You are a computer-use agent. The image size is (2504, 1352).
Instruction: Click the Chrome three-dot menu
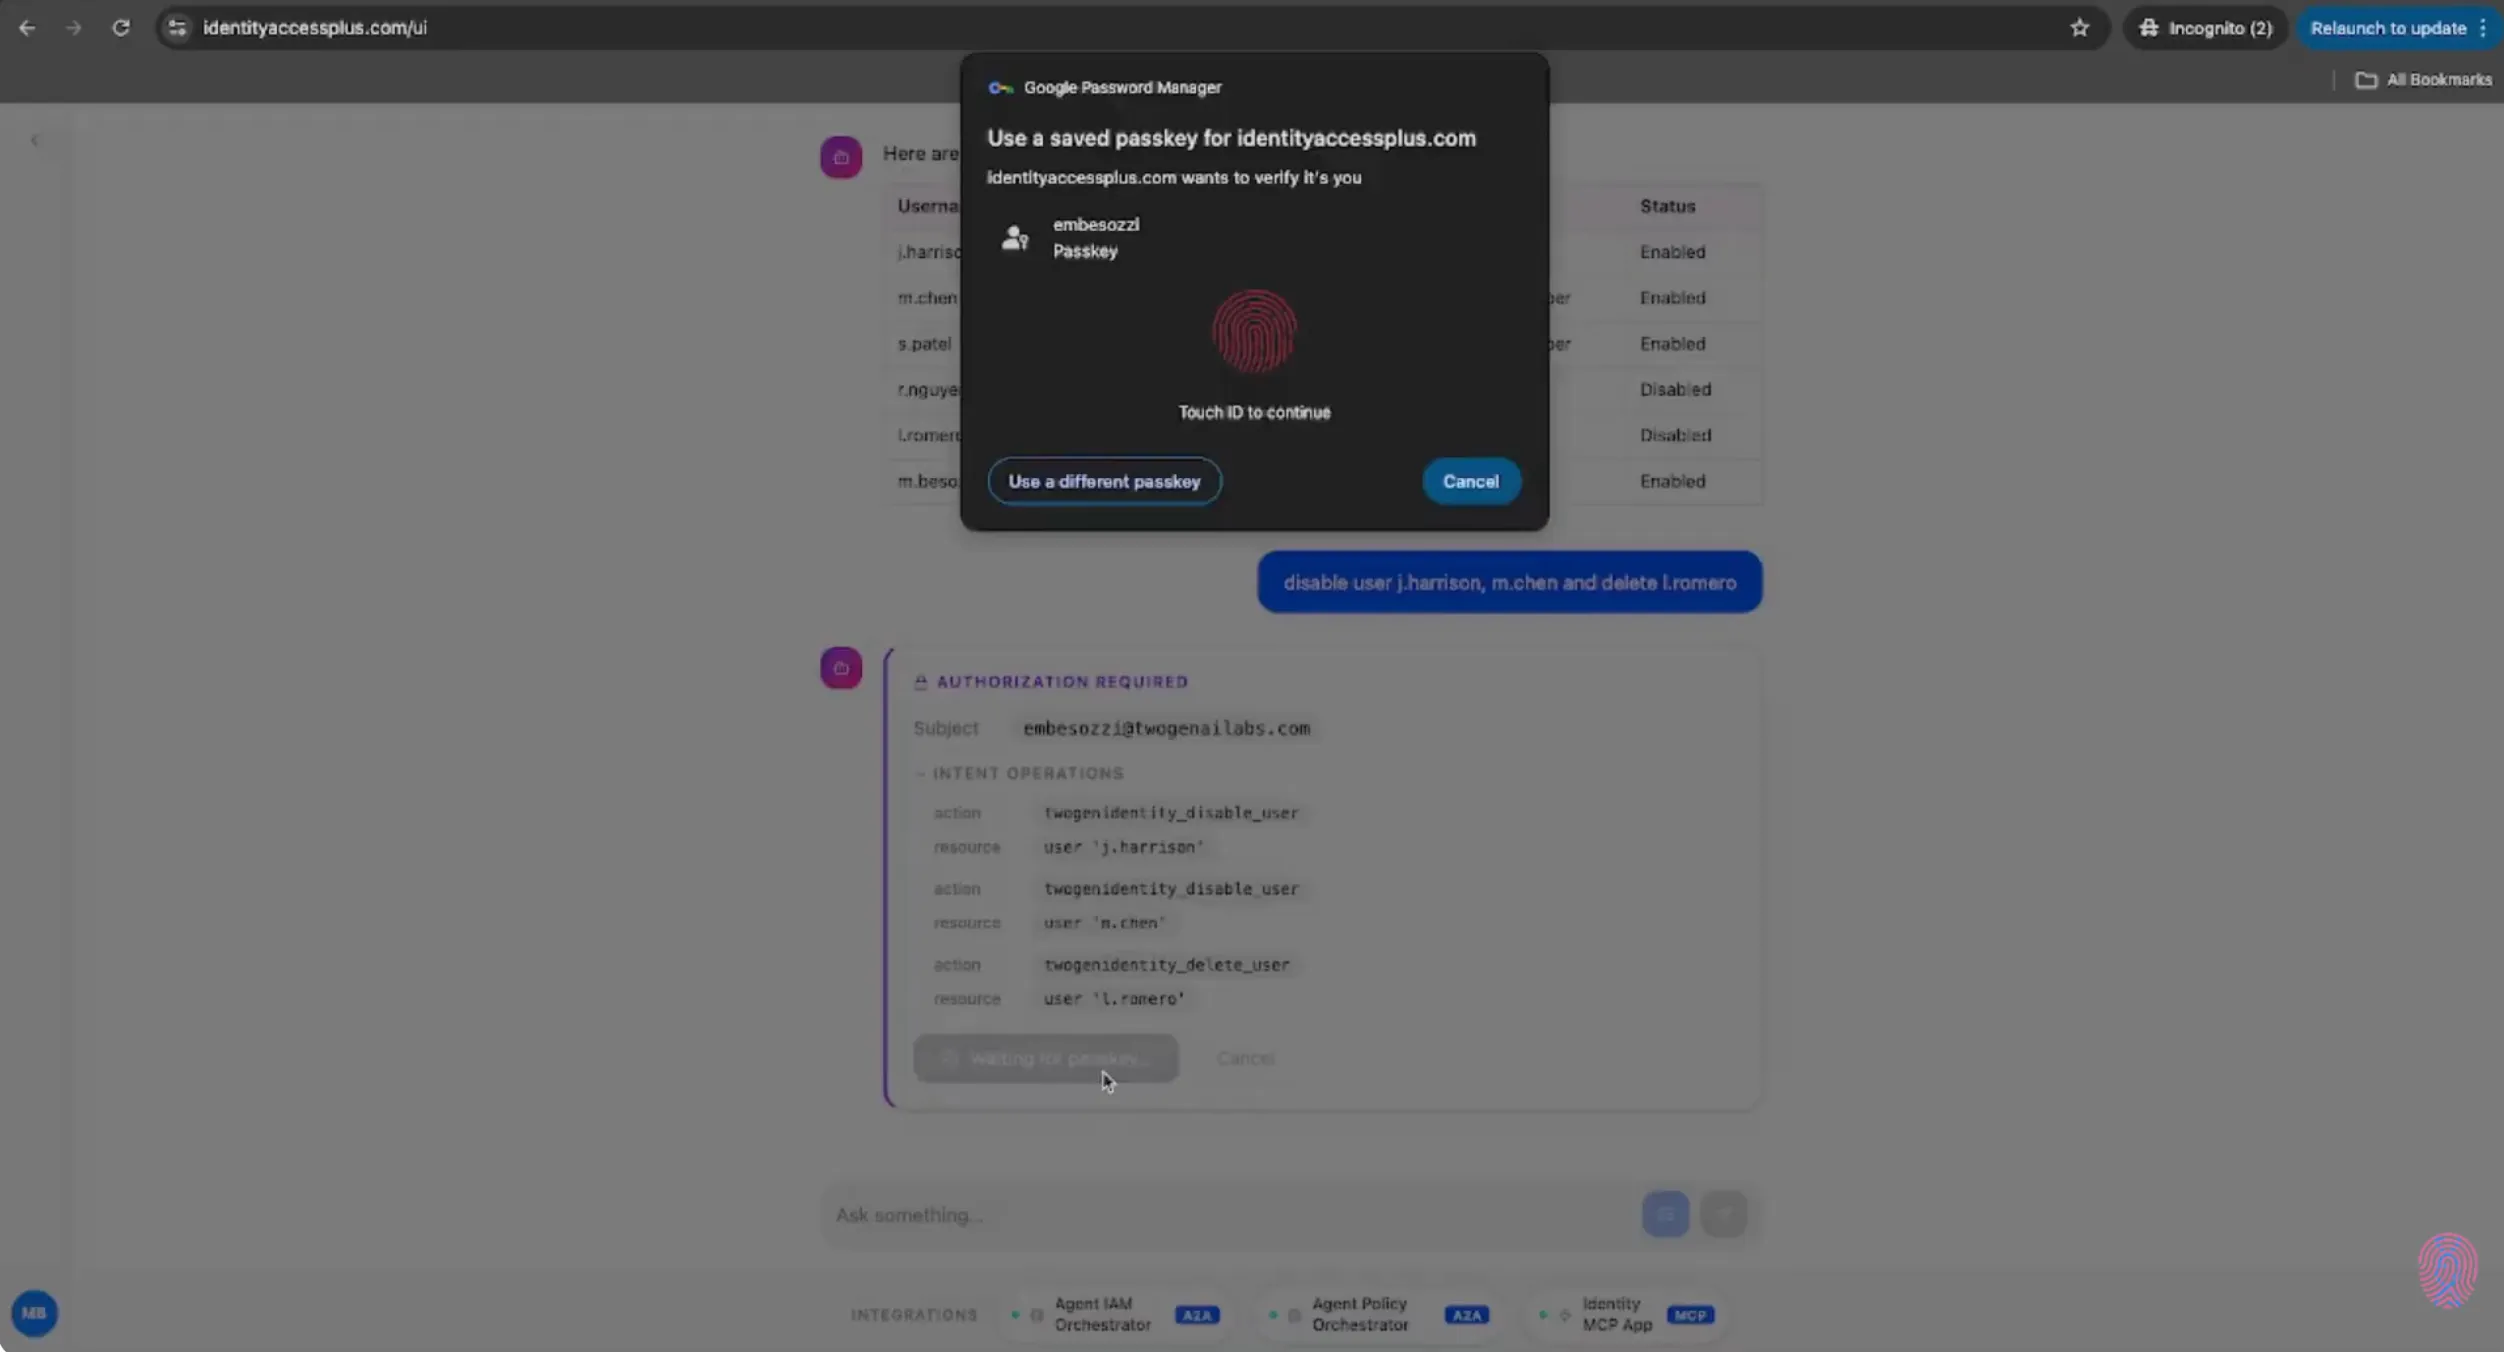point(2483,28)
